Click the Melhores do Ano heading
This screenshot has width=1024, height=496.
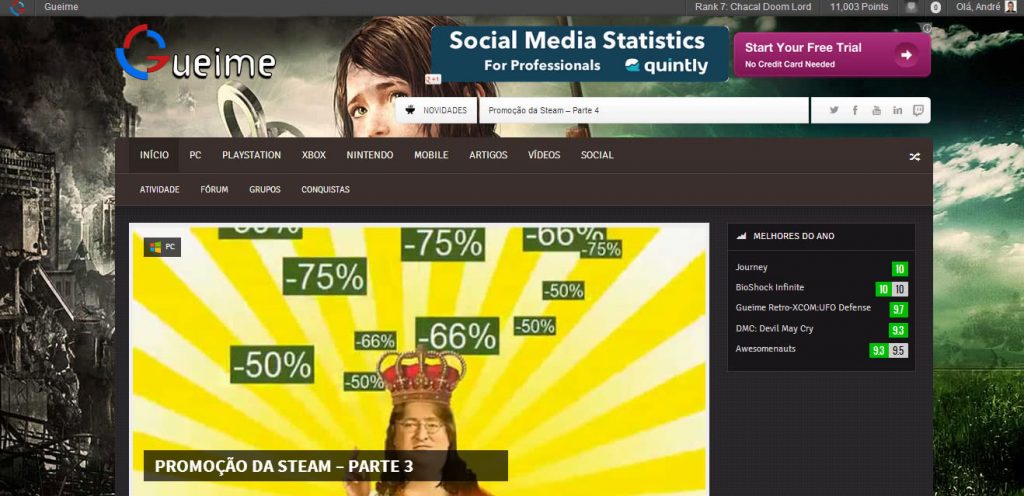point(793,236)
